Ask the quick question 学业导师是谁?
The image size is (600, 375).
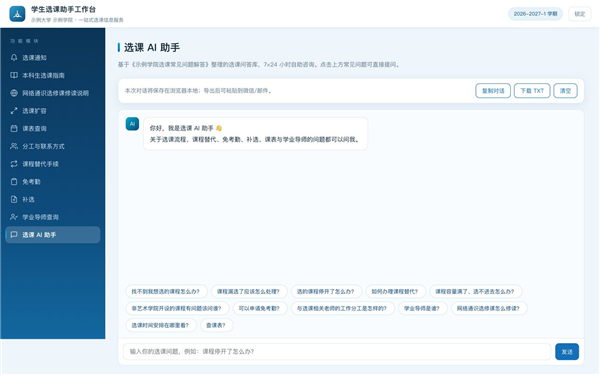click(x=422, y=308)
